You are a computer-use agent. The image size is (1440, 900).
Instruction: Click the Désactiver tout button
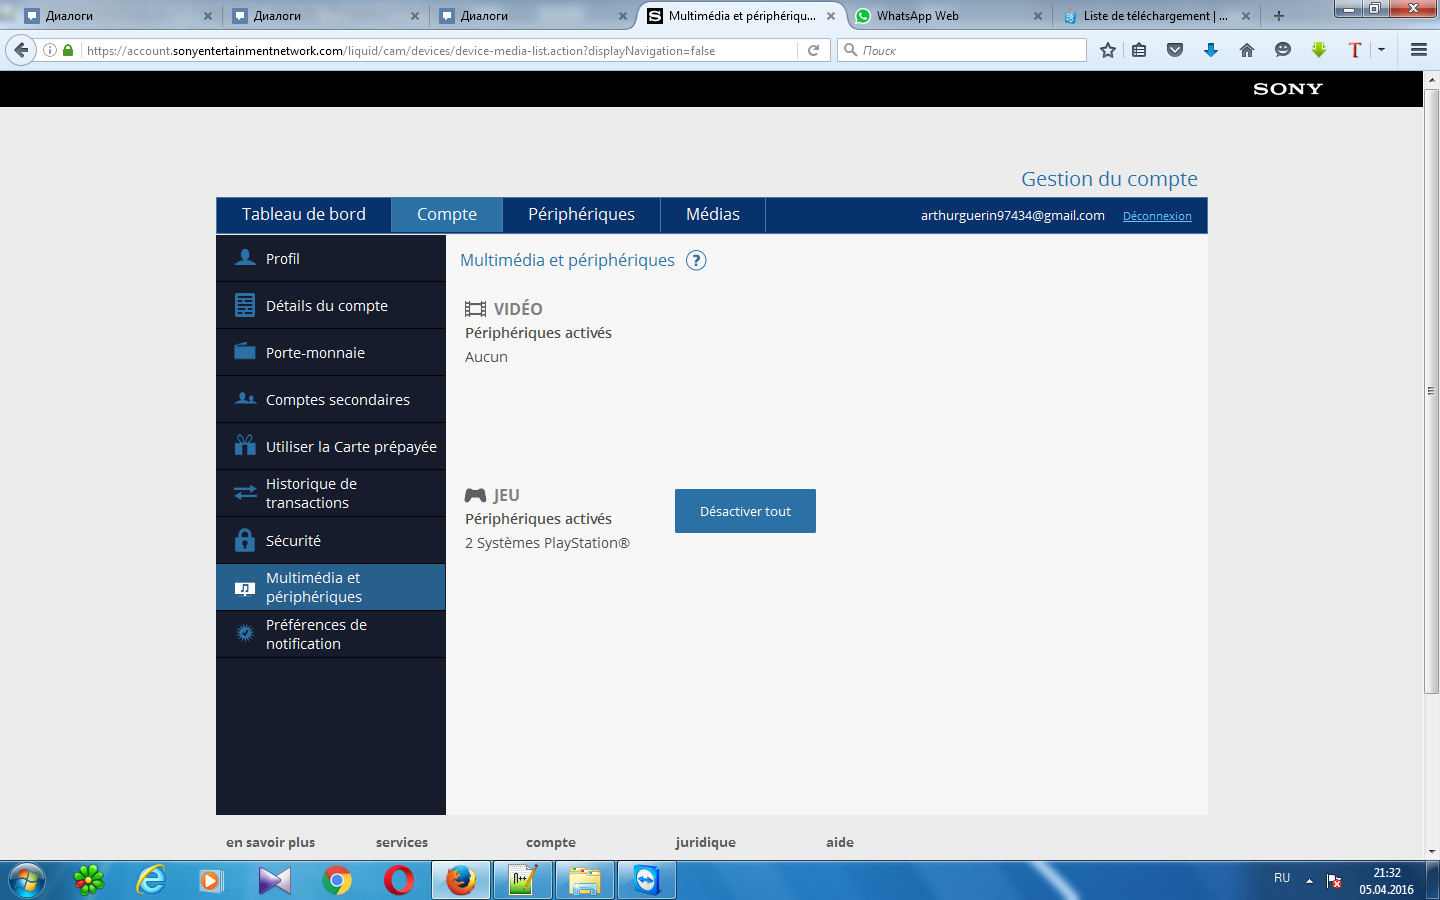745,511
